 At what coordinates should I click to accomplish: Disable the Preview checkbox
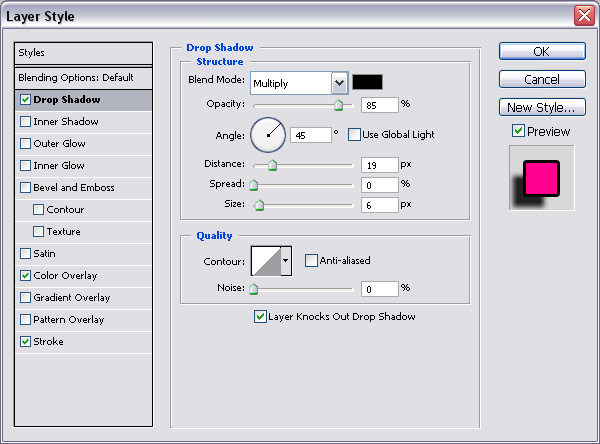(518, 131)
